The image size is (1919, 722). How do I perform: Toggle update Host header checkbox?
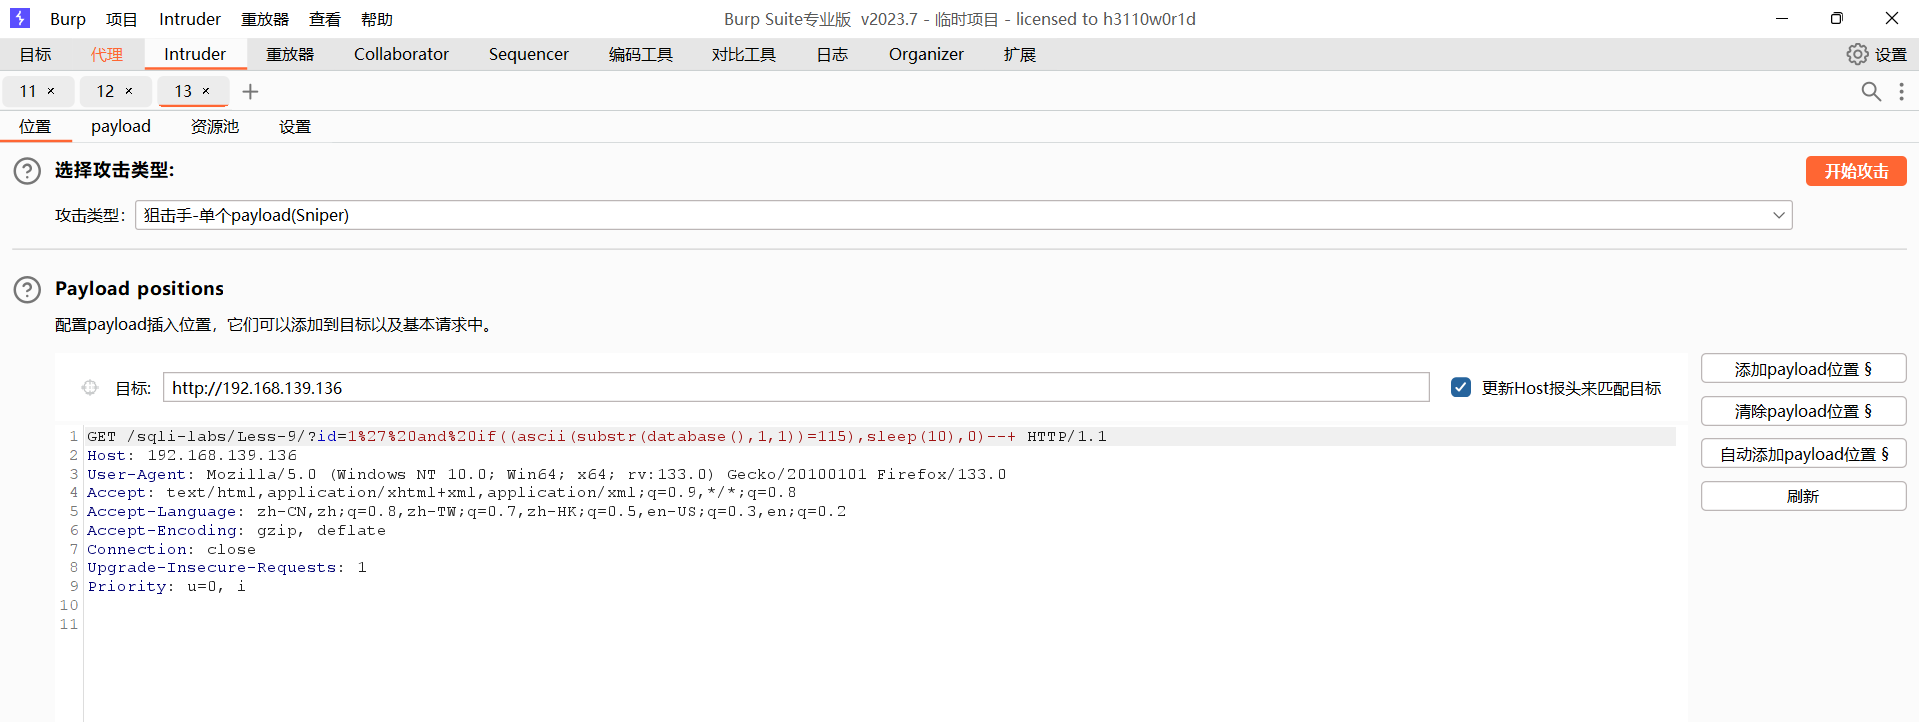1461,387
